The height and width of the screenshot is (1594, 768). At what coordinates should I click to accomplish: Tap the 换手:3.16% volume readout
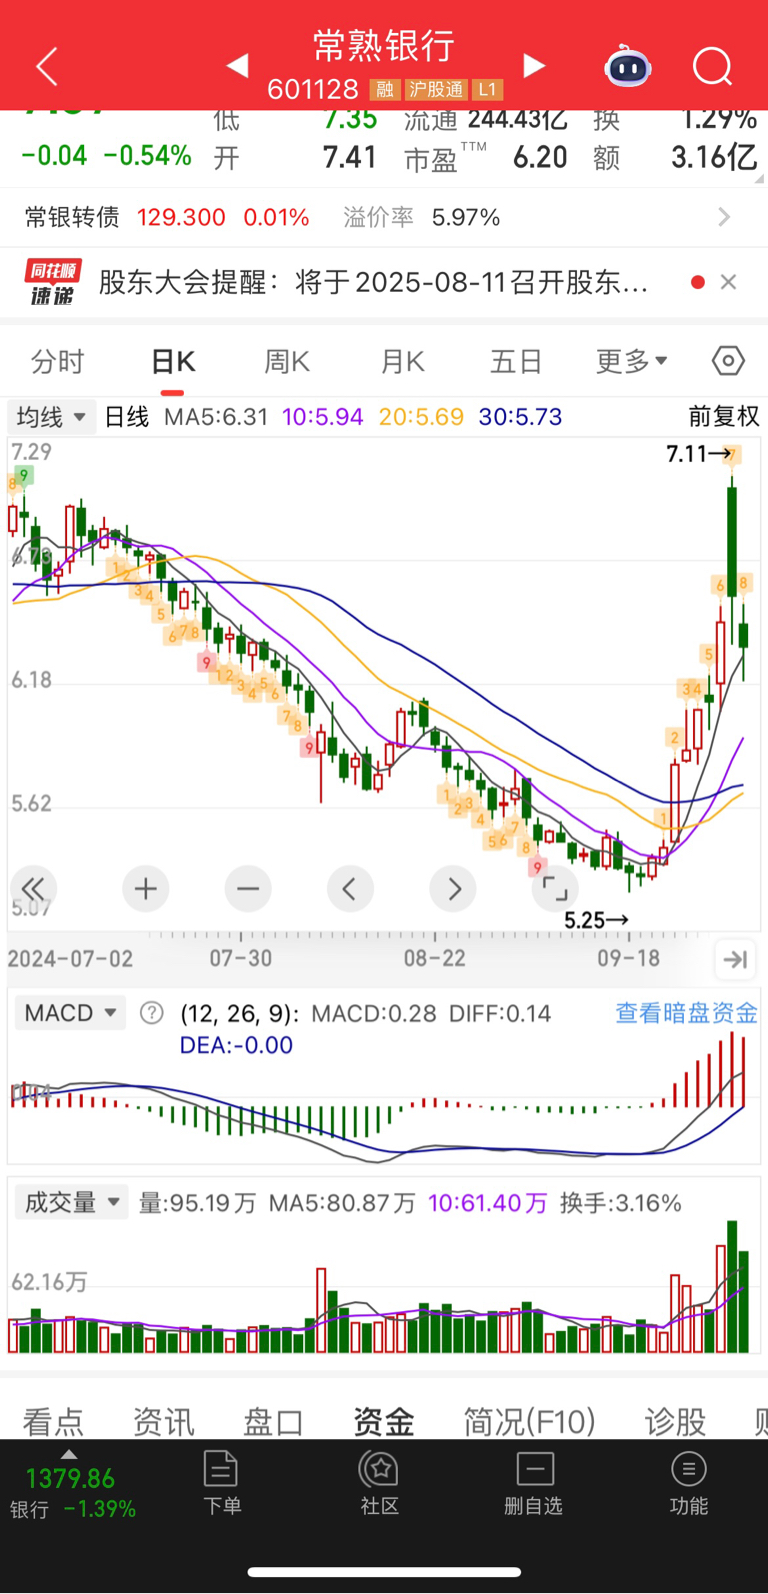click(x=621, y=1202)
